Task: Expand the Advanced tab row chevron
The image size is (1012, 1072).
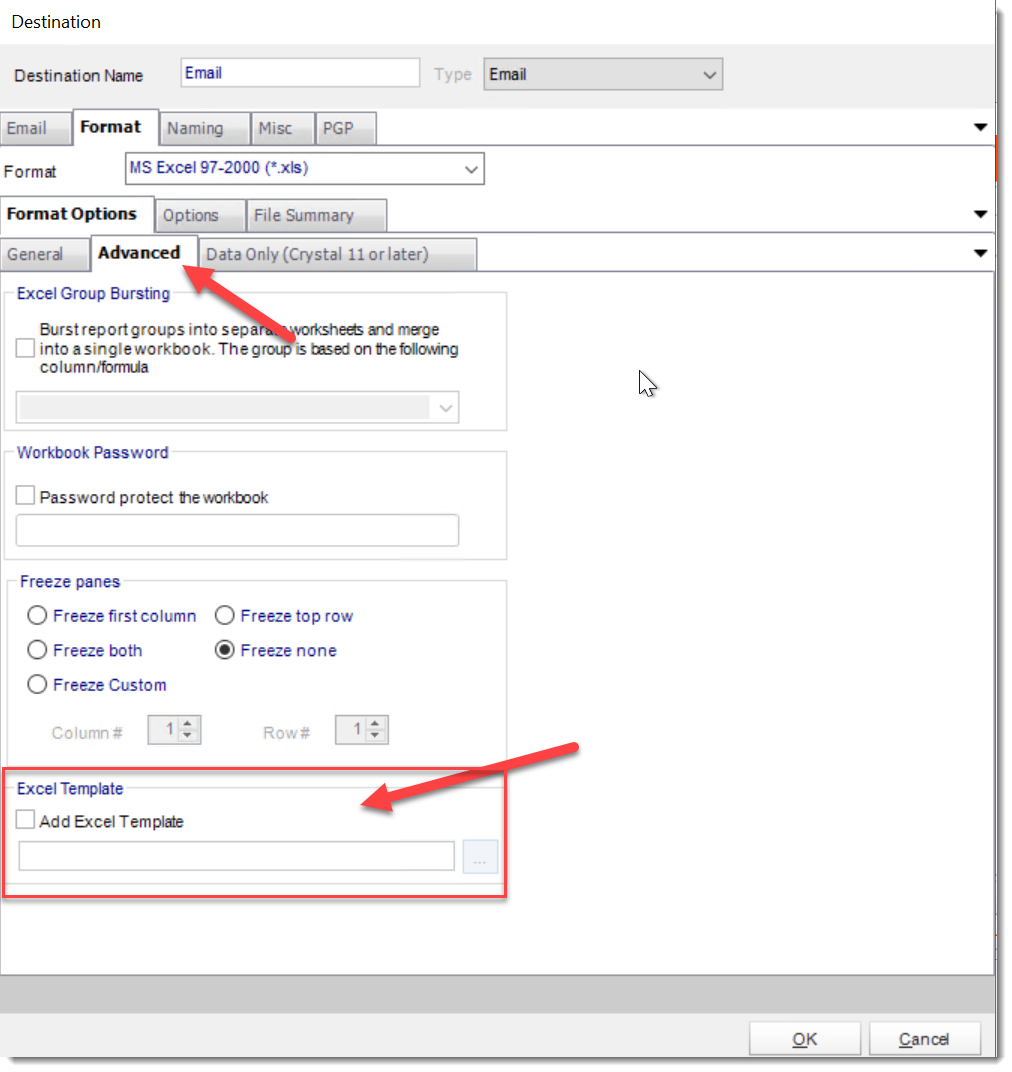Action: (x=981, y=253)
